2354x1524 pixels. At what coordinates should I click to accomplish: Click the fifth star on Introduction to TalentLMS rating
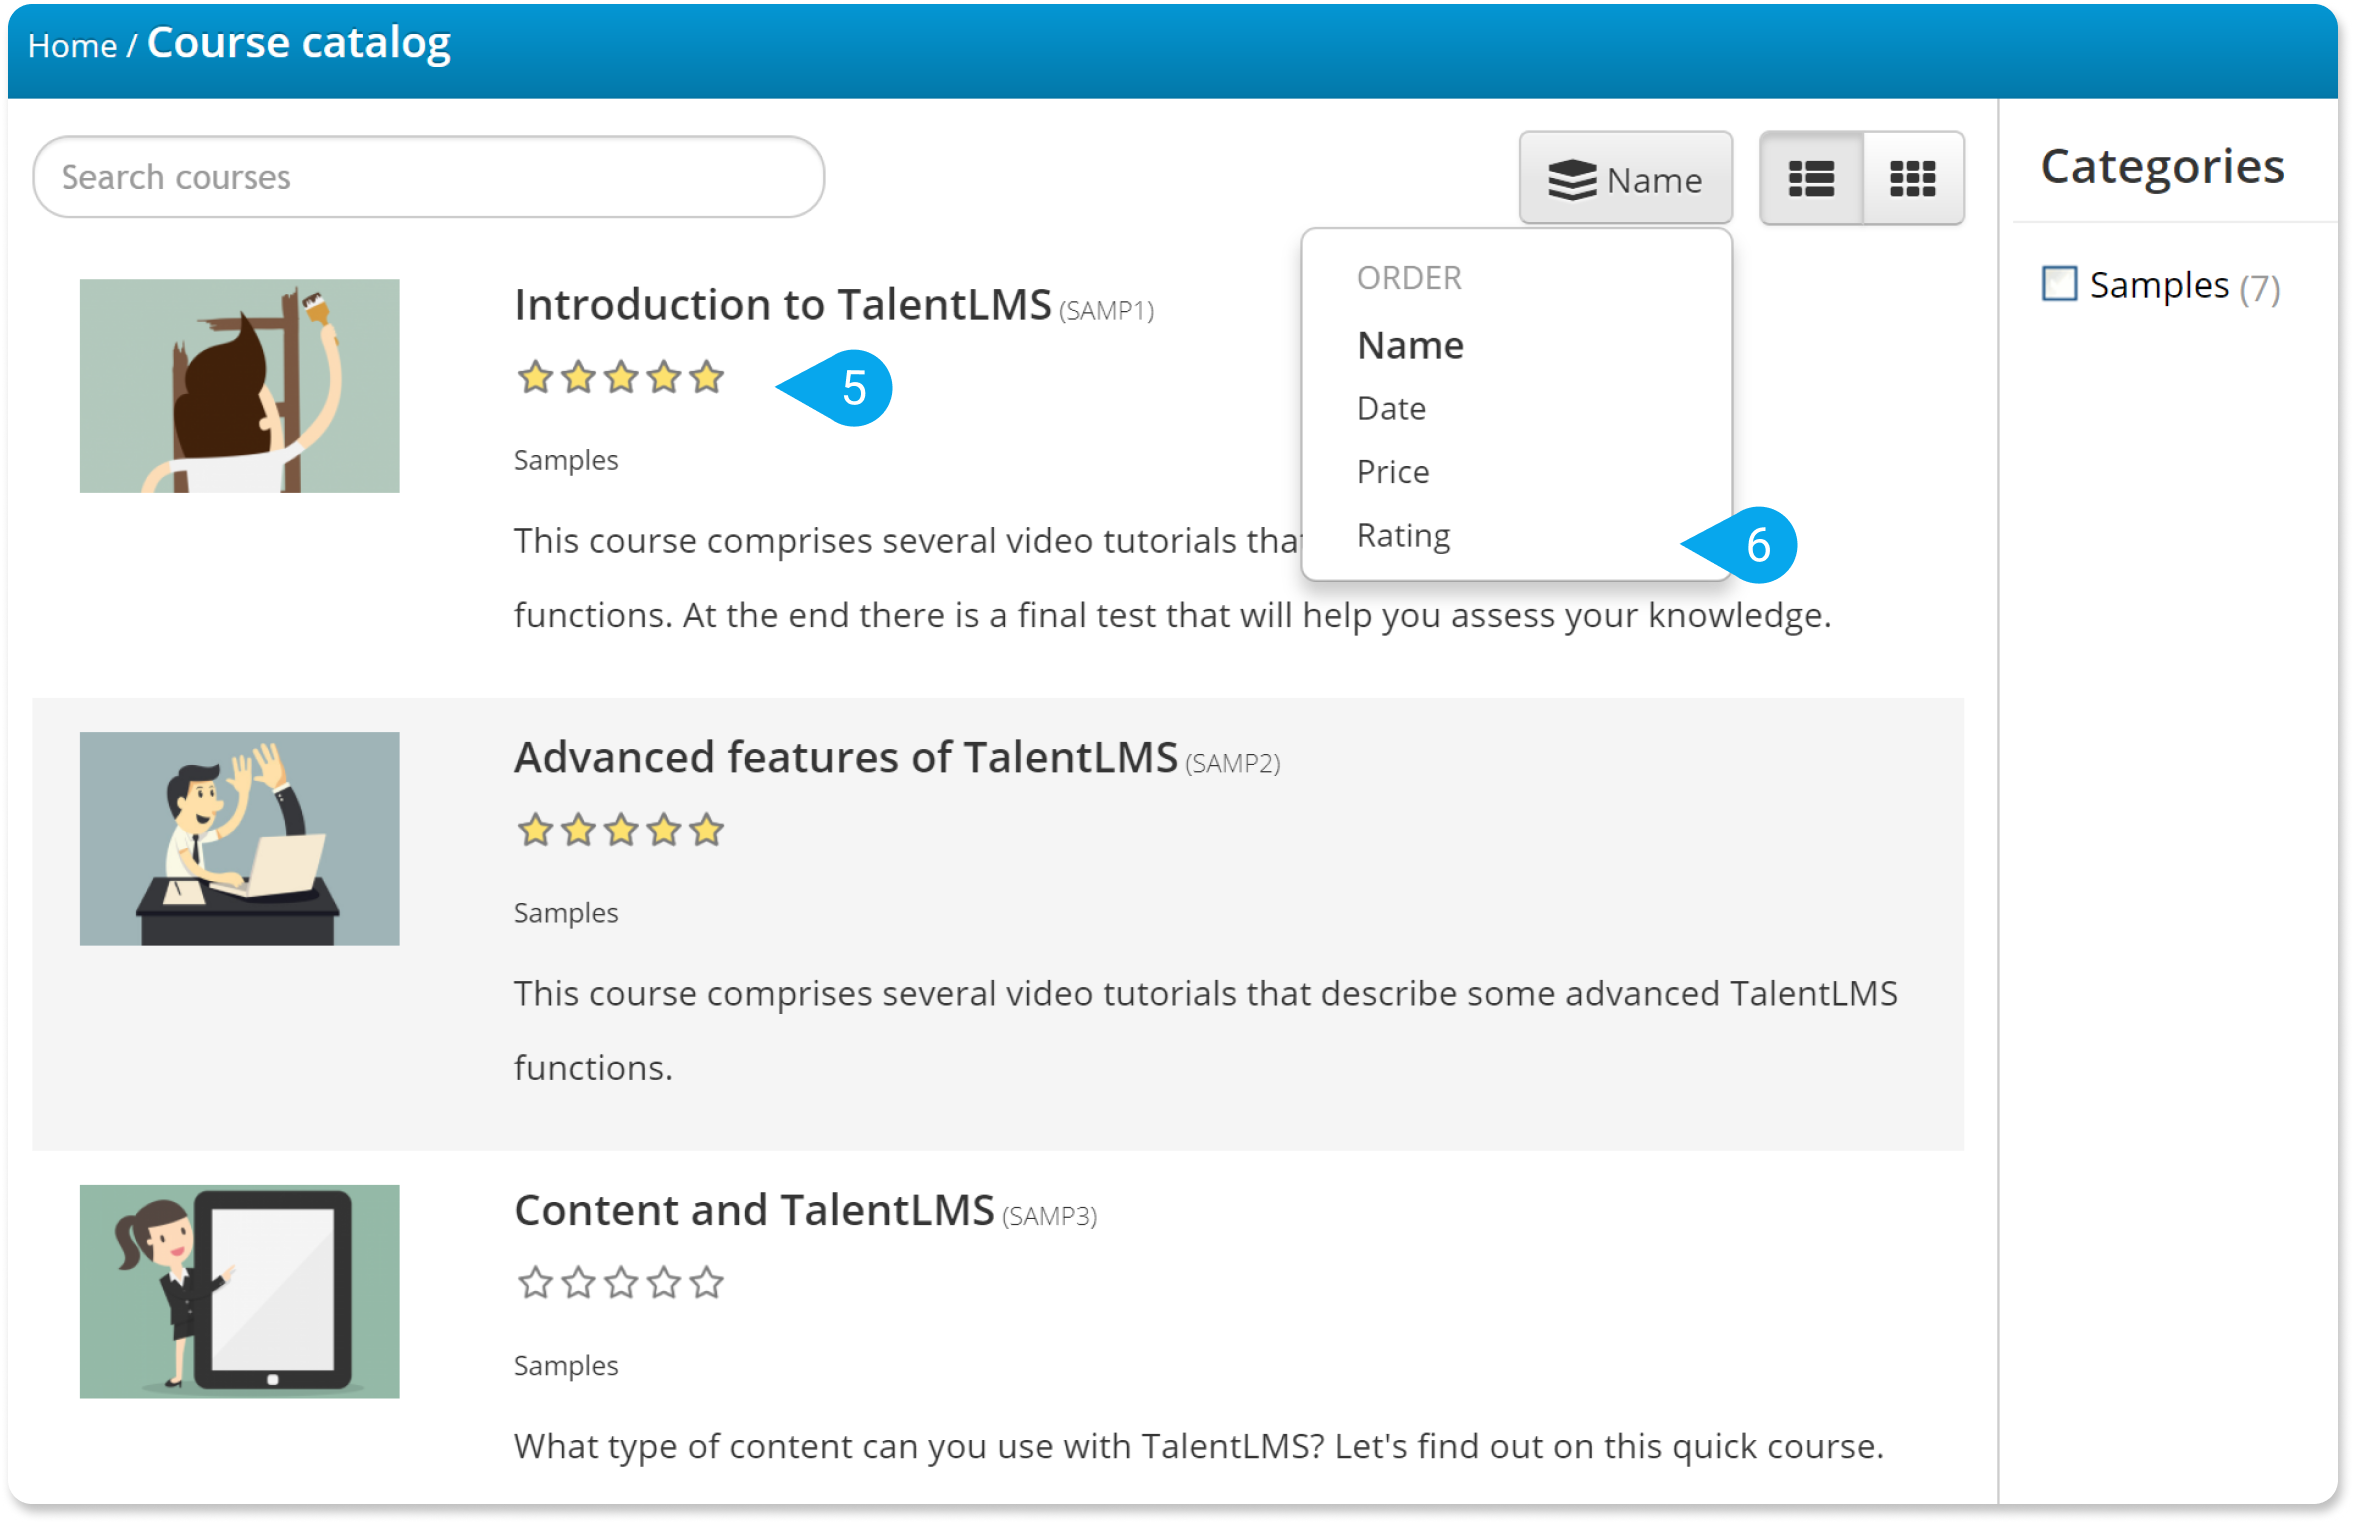[x=705, y=378]
